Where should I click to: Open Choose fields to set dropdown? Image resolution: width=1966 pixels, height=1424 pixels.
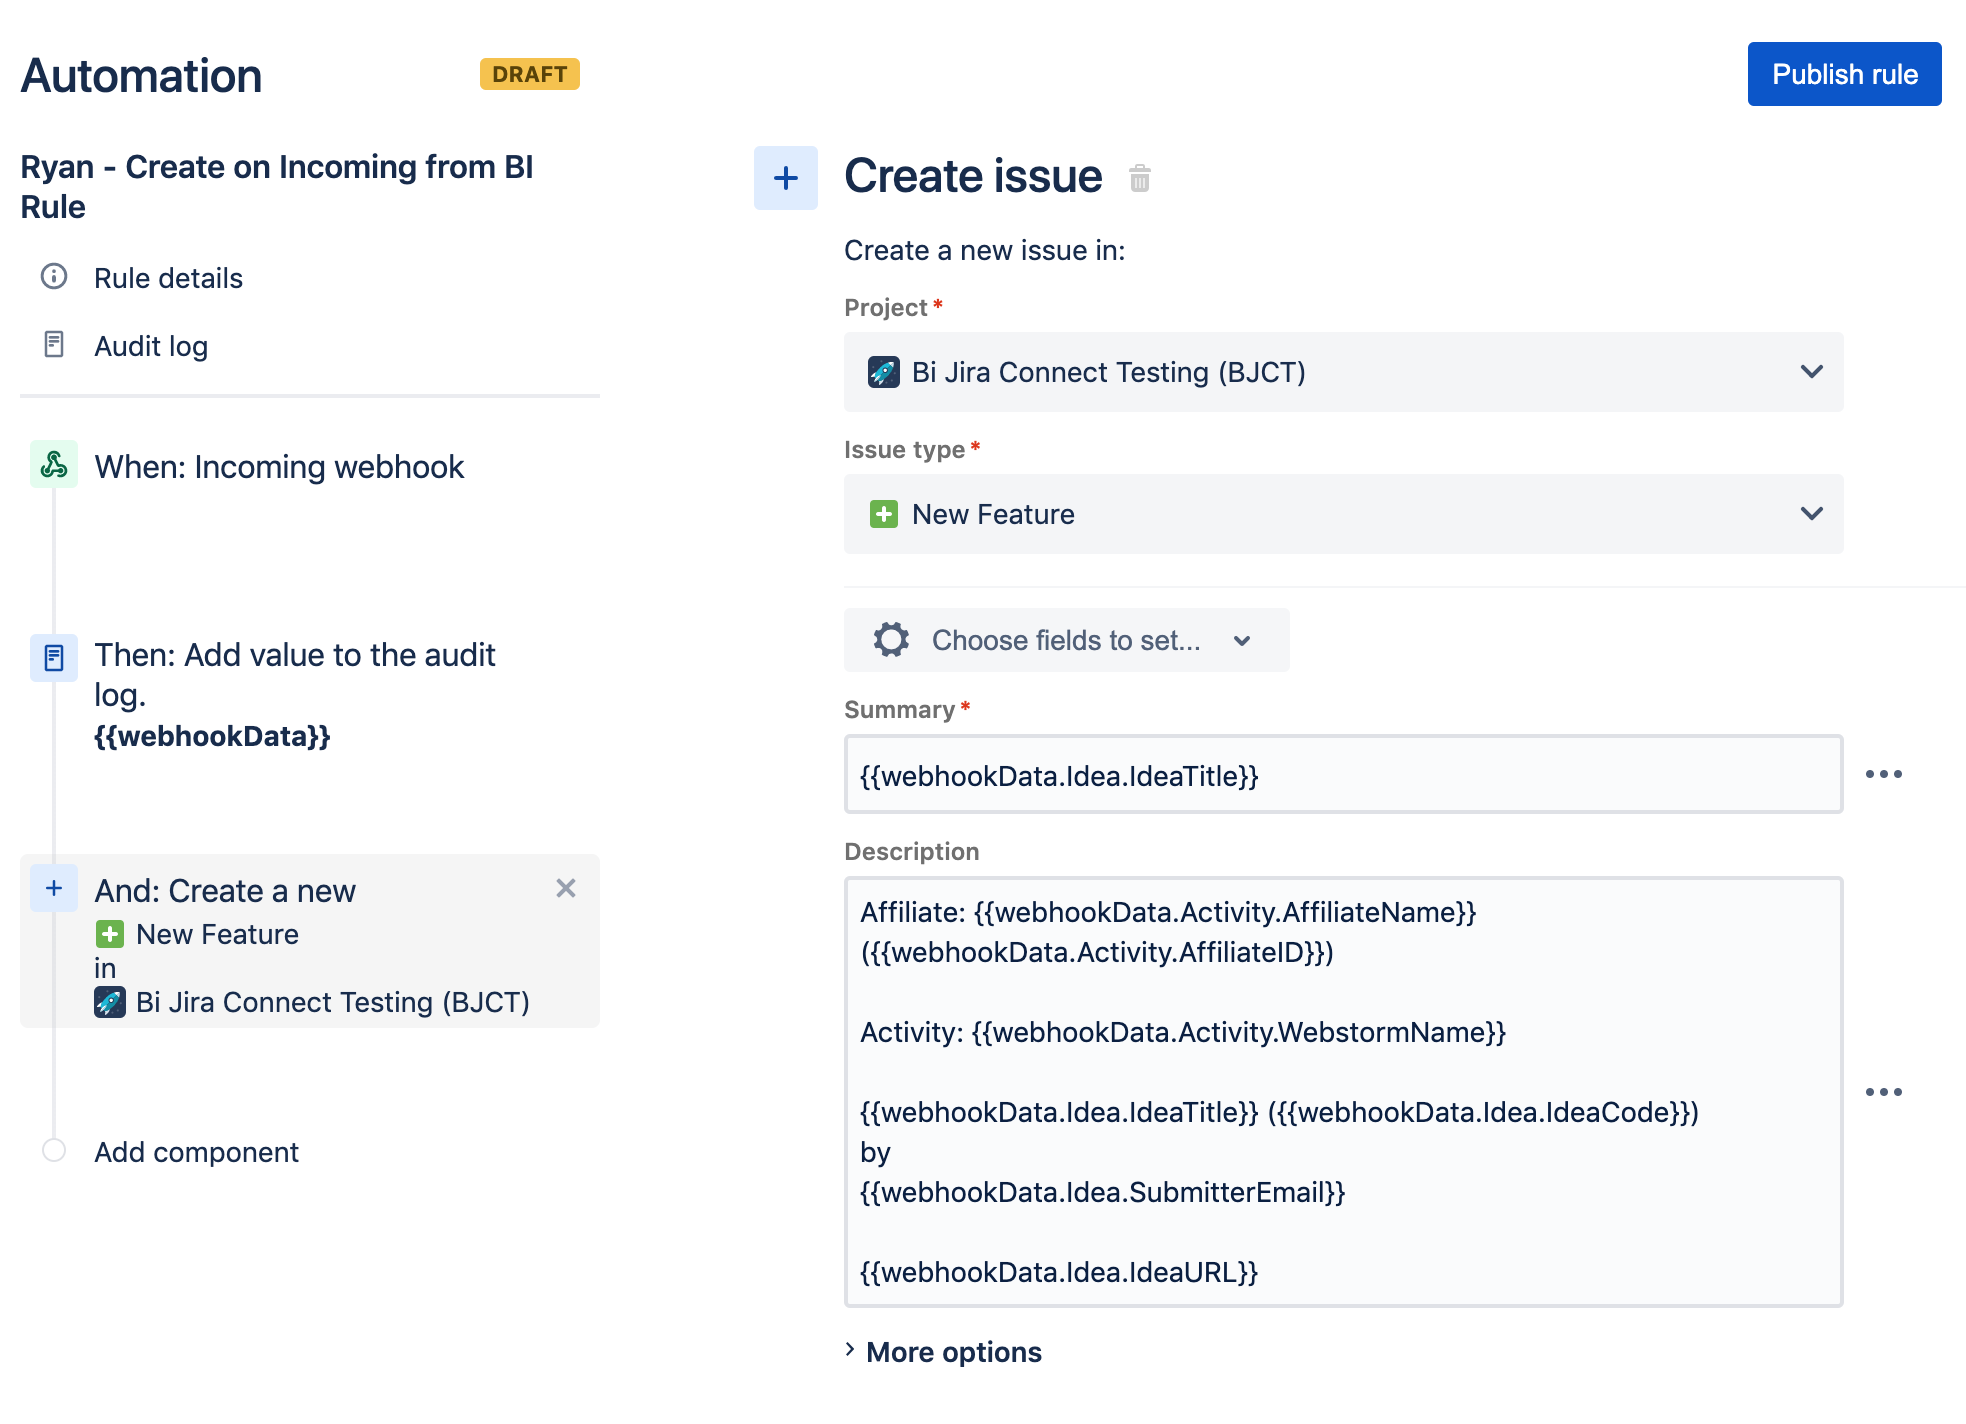[x=1066, y=640]
